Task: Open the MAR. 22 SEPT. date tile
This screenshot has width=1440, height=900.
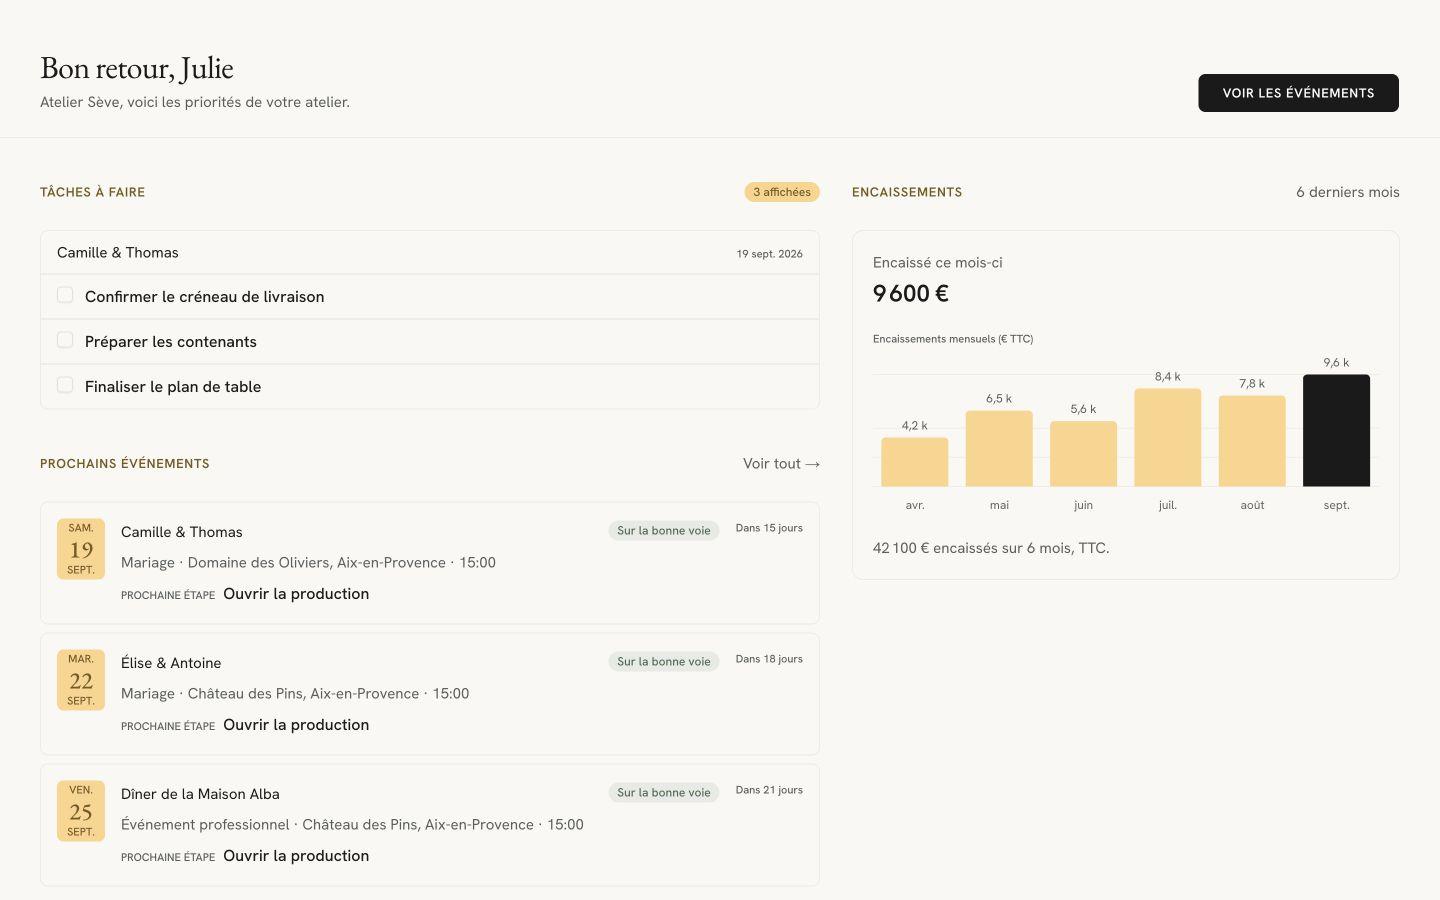Action: tap(81, 680)
